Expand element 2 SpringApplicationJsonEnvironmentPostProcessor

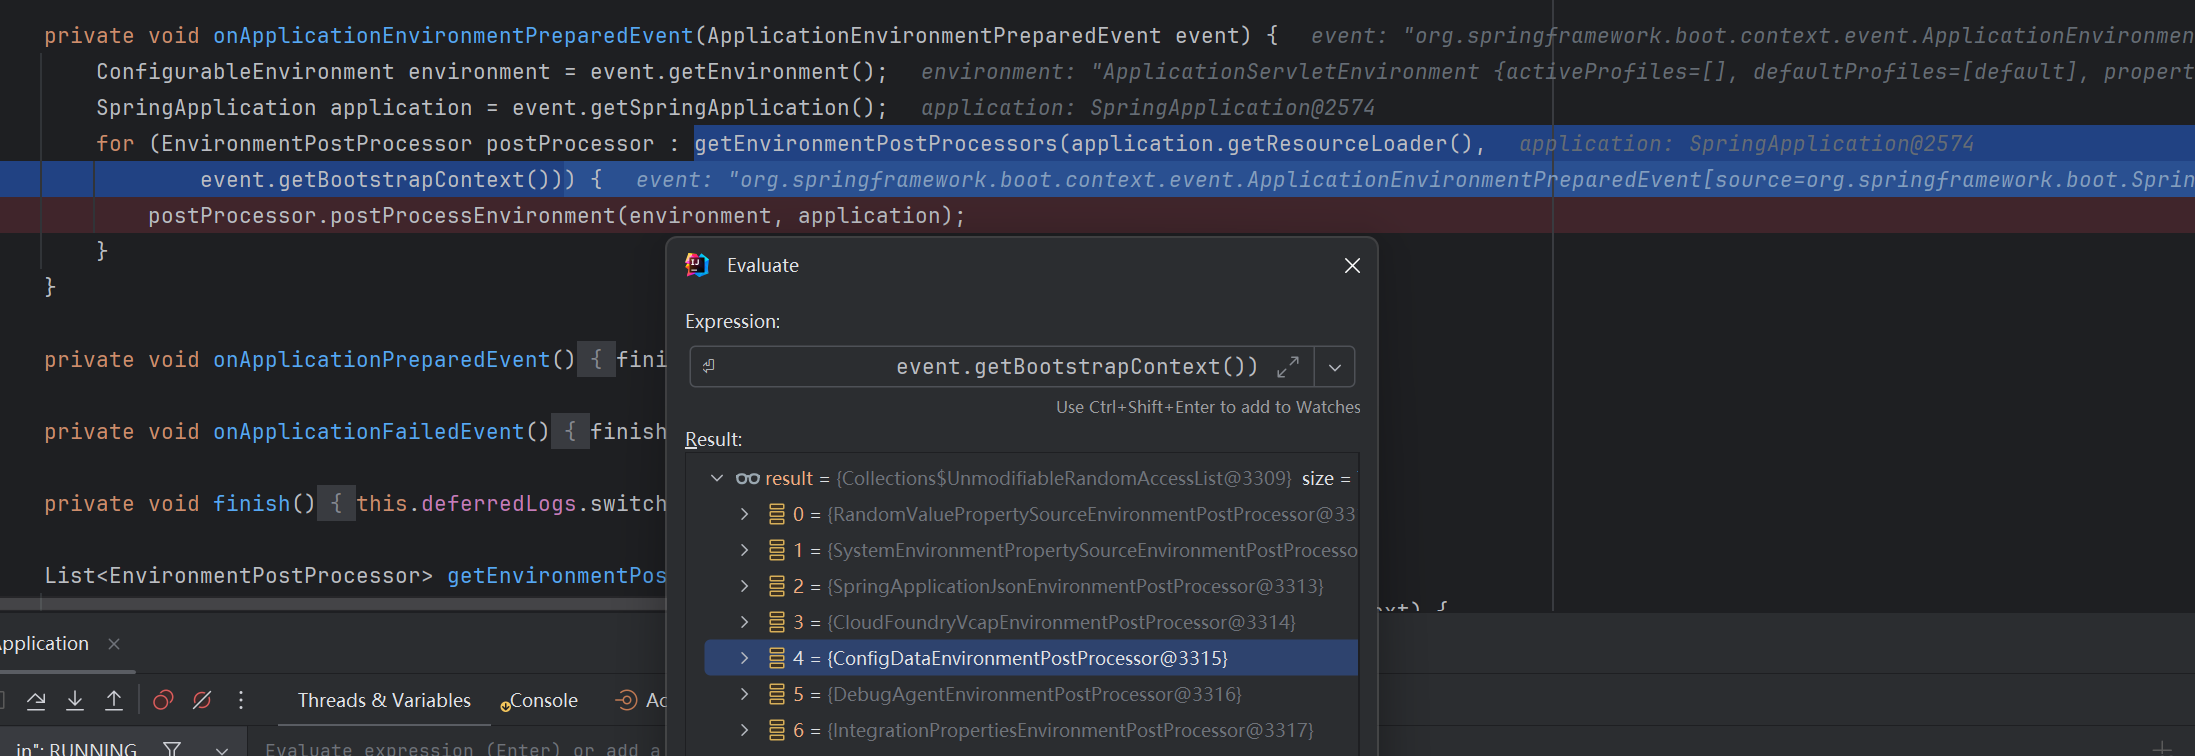point(744,586)
